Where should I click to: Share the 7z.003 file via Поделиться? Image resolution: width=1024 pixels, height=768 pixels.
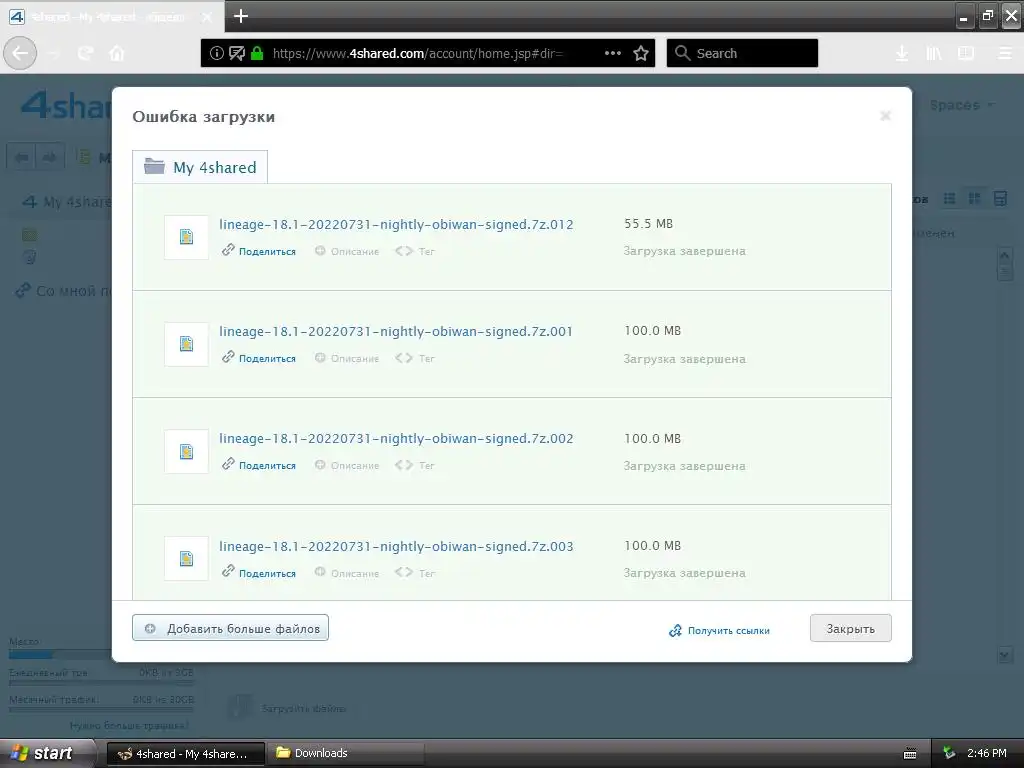(259, 573)
